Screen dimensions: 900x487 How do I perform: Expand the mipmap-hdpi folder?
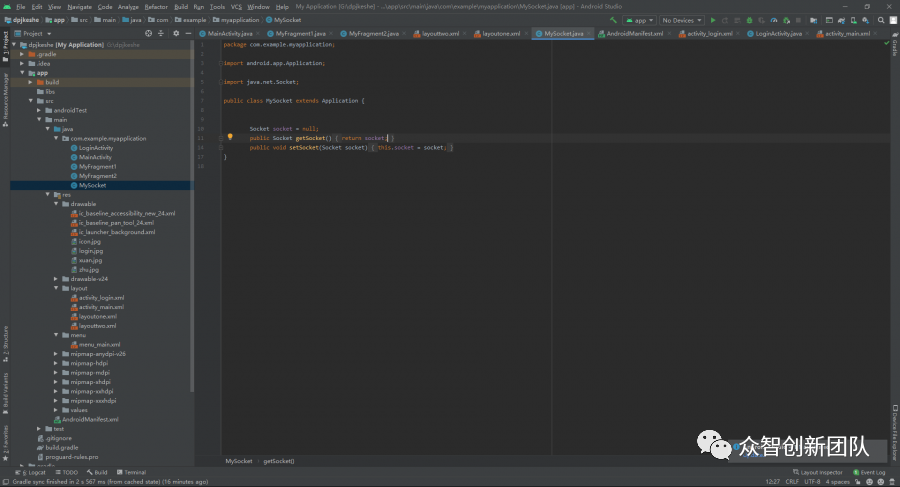click(56, 363)
